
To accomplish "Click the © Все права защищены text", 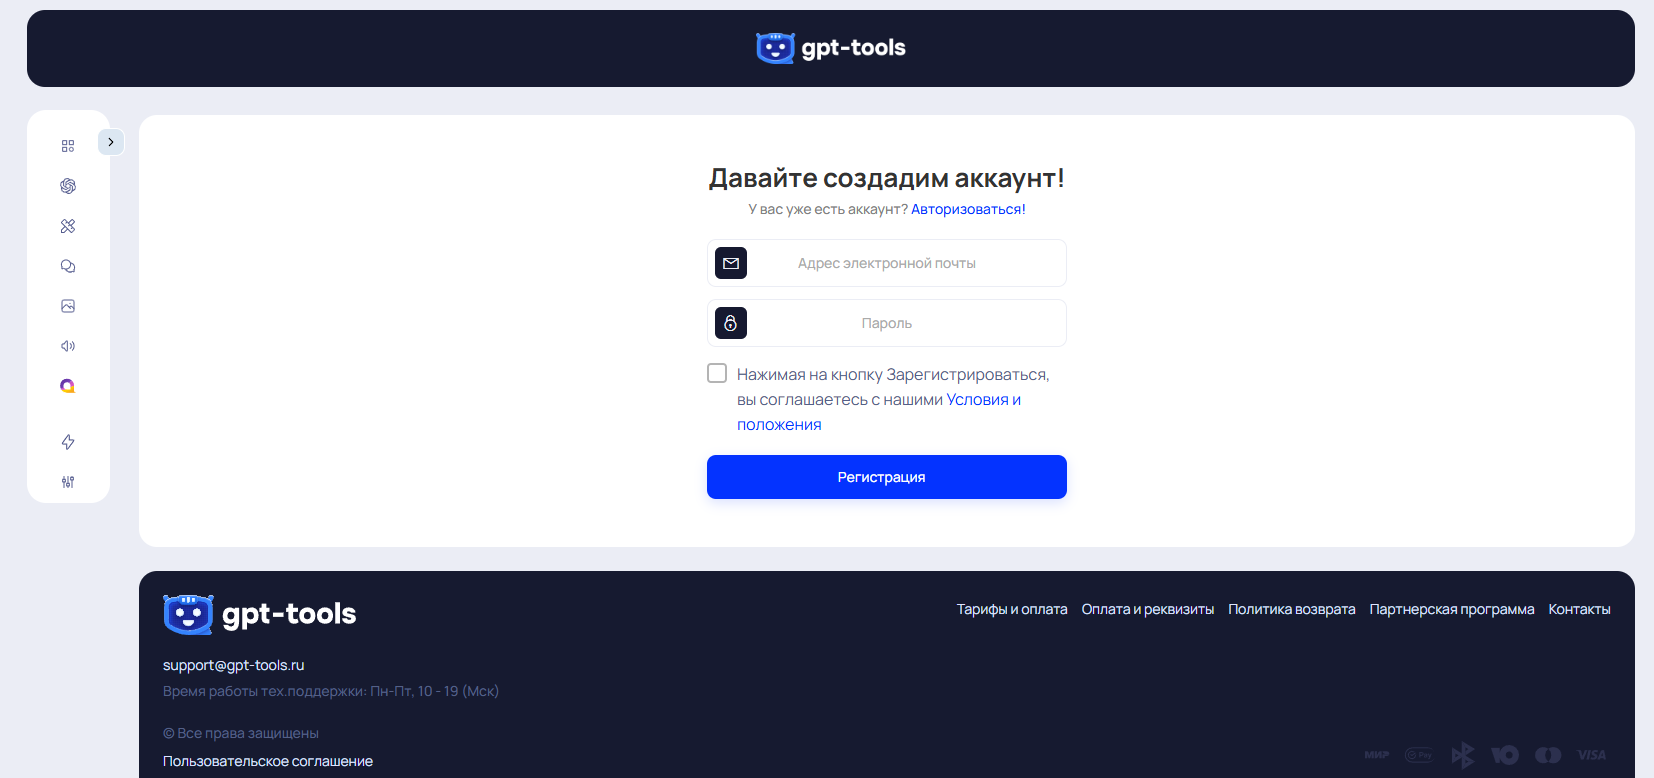I will [x=241, y=733].
